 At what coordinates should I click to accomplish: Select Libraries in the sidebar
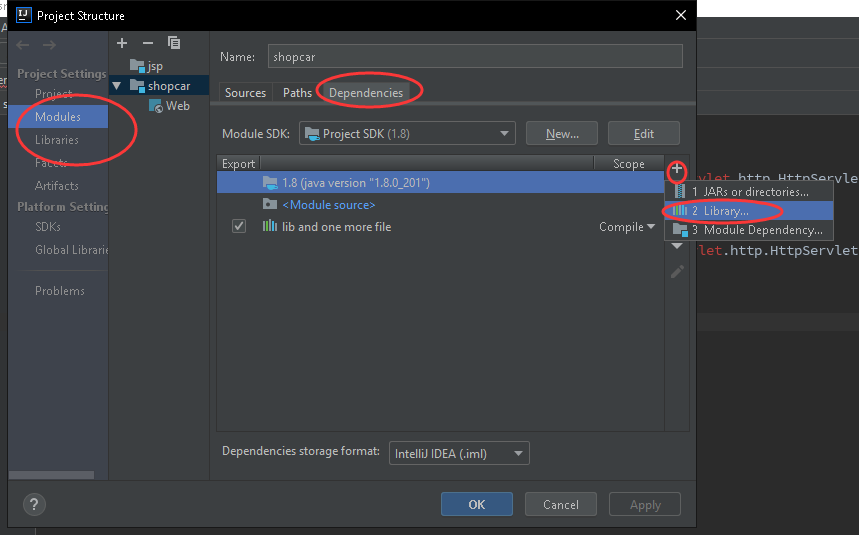57,140
